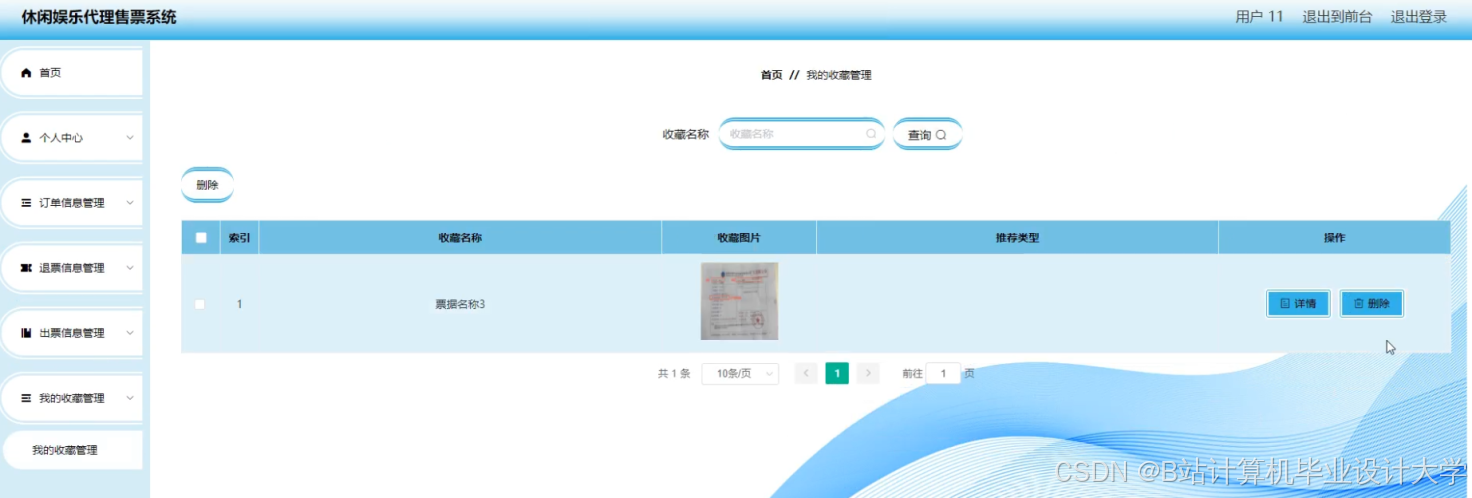Click the trash icon on row 删除 button
The image size is (1472, 498).
[1358, 304]
